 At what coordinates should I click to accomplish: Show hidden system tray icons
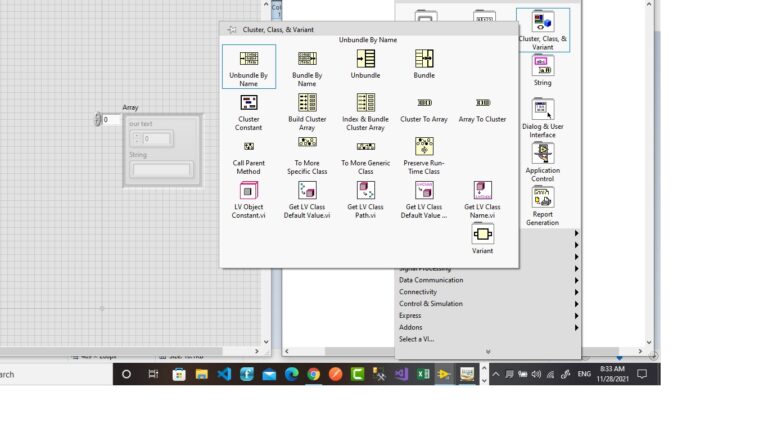(x=496, y=374)
